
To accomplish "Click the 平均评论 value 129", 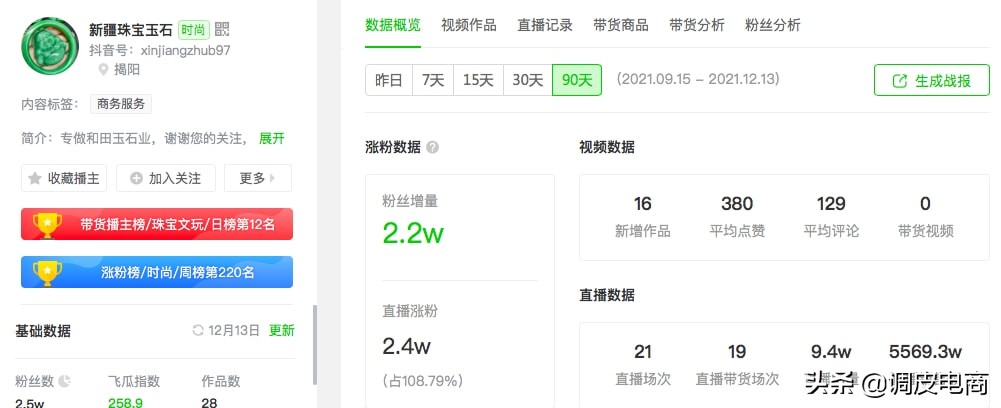I will [x=831, y=204].
